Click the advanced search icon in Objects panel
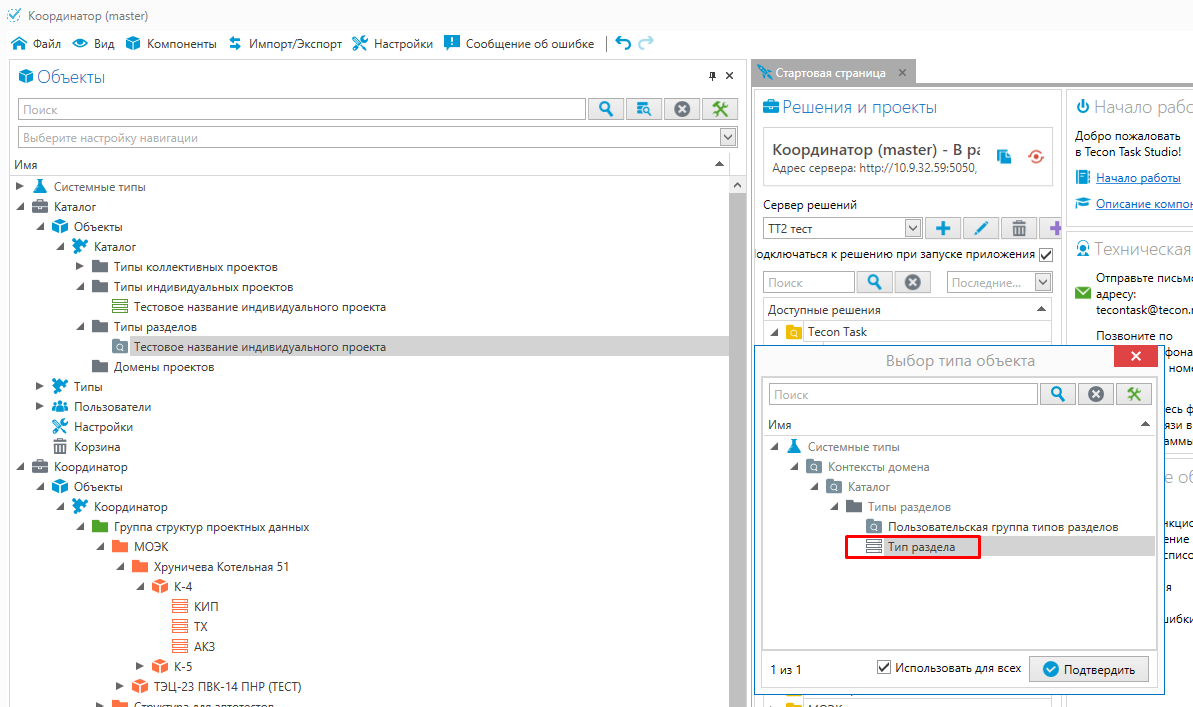This screenshot has height=707, width=1193. pyautogui.click(x=644, y=109)
